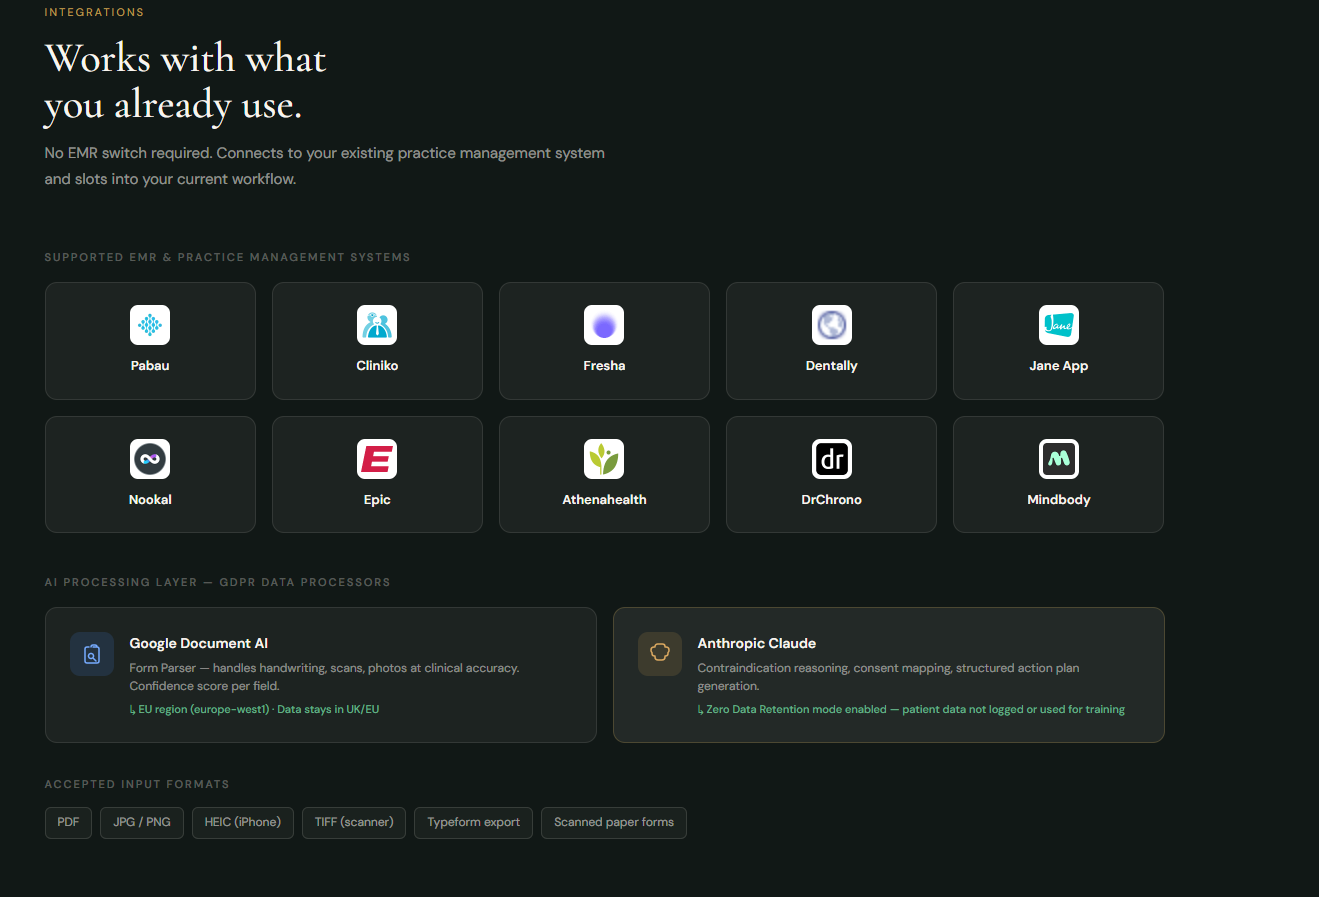1319x897 pixels.
Task: Click the Contraindication reasoning description text
Action: point(888,677)
